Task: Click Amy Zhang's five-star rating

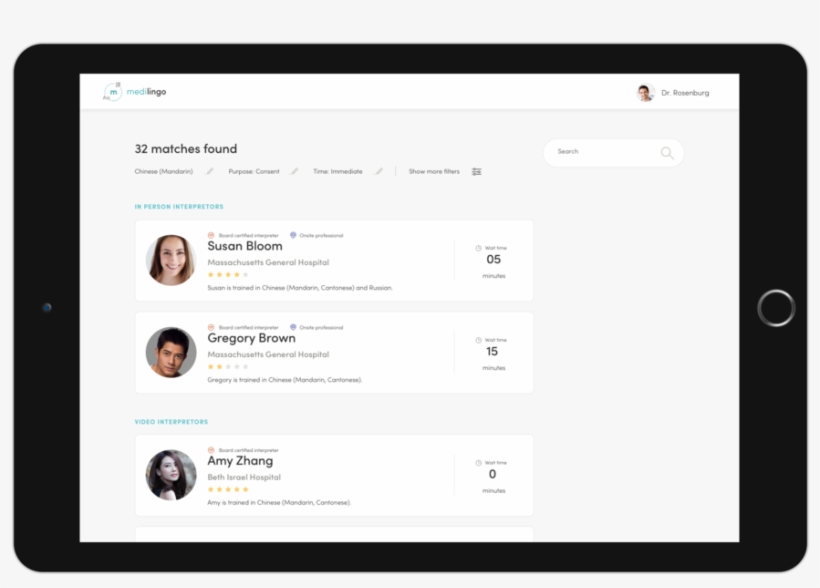Action: tap(228, 490)
